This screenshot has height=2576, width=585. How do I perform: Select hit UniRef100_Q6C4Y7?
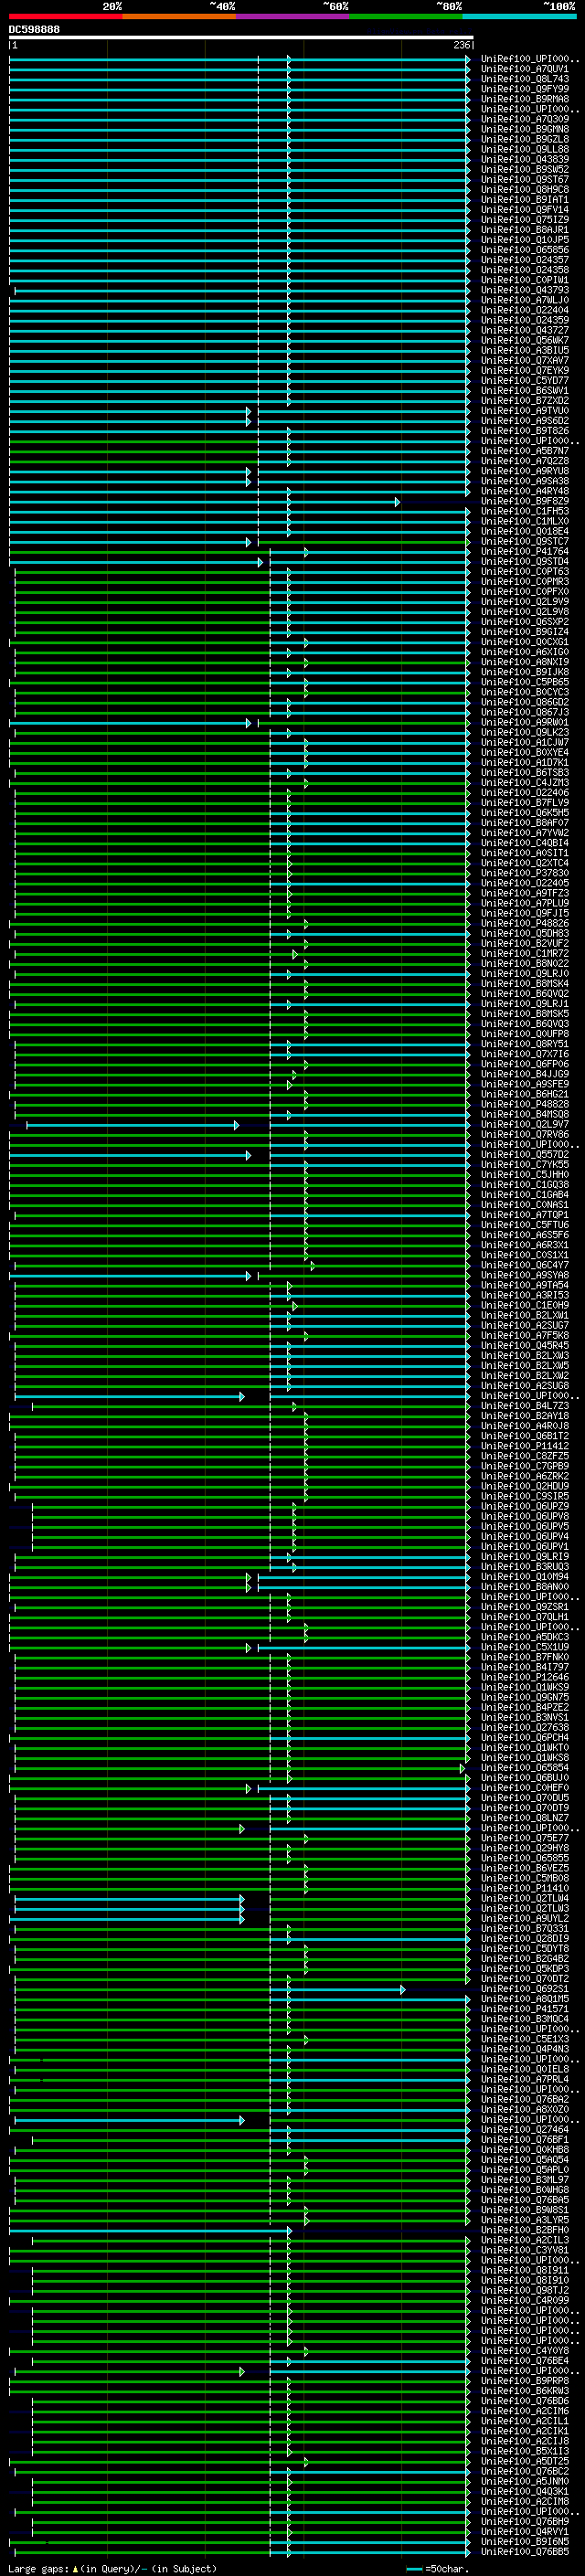coord(525,1265)
